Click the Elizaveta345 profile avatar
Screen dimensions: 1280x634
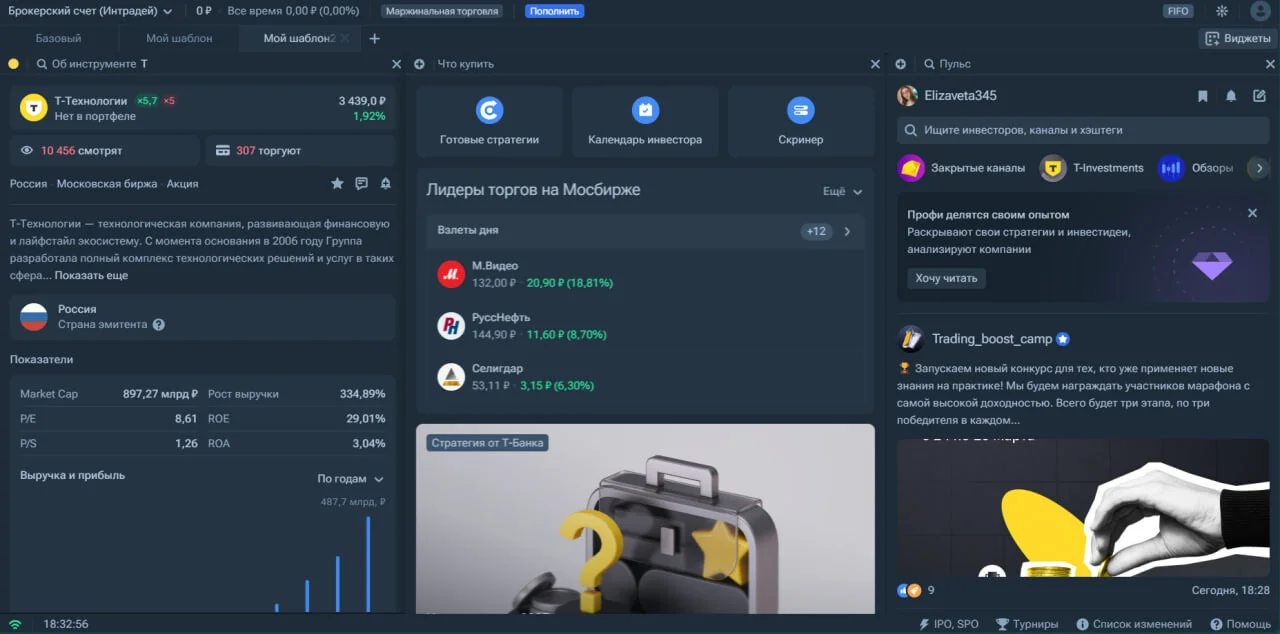907,96
